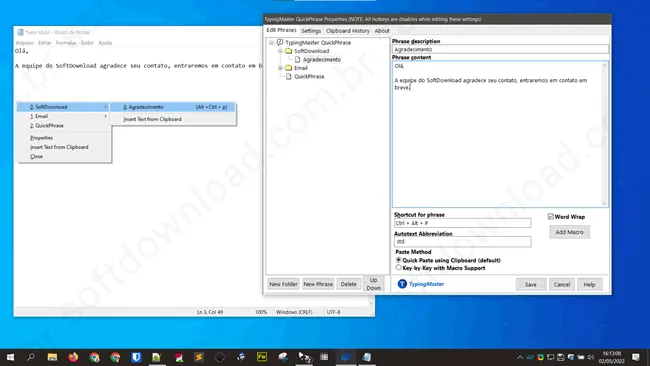Click the Shortcut for phrase field
Image resolution: width=650 pixels, height=366 pixels.
point(462,223)
